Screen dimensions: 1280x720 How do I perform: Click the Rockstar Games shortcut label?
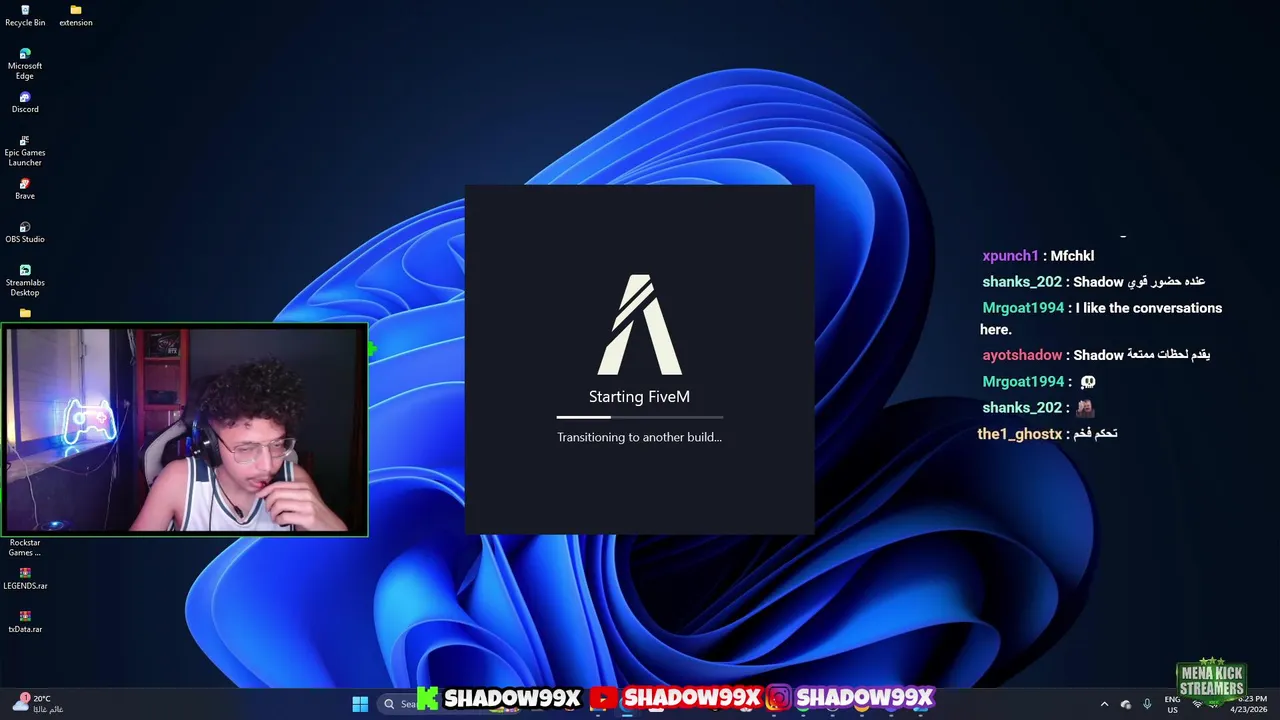[x=25, y=547]
